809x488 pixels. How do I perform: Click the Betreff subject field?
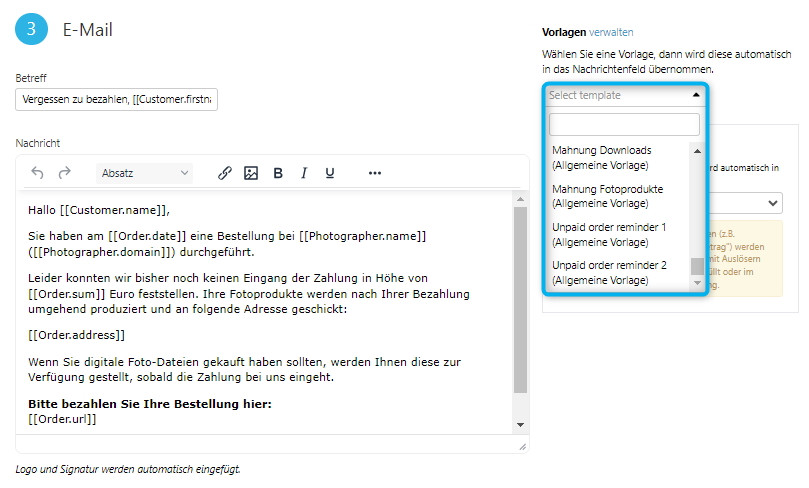pos(117,100)
